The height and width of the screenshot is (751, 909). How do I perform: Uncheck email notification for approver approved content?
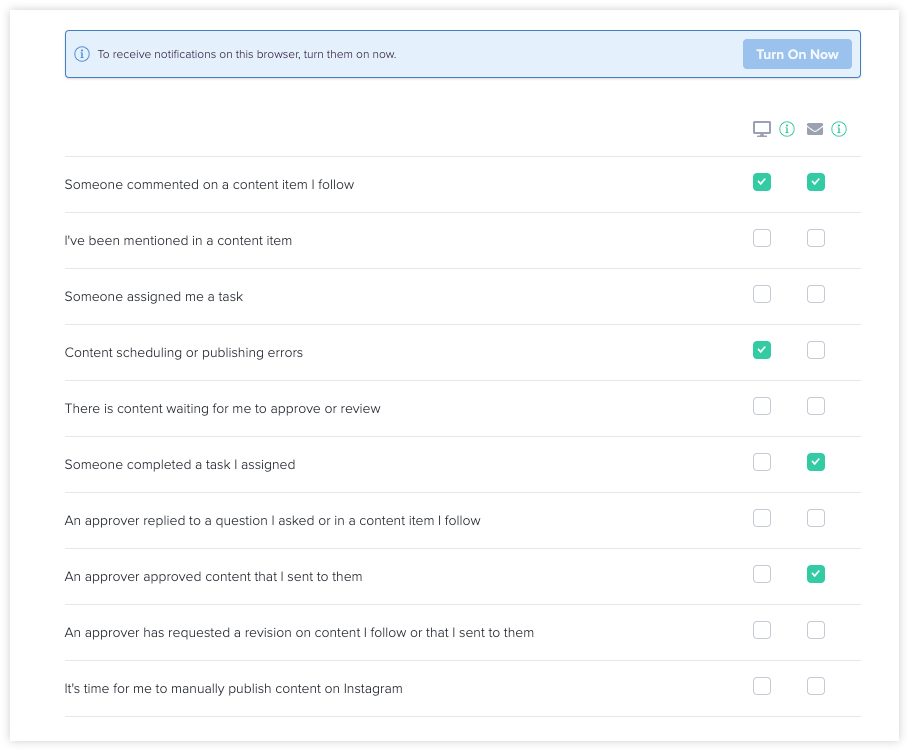pos(816,574)
